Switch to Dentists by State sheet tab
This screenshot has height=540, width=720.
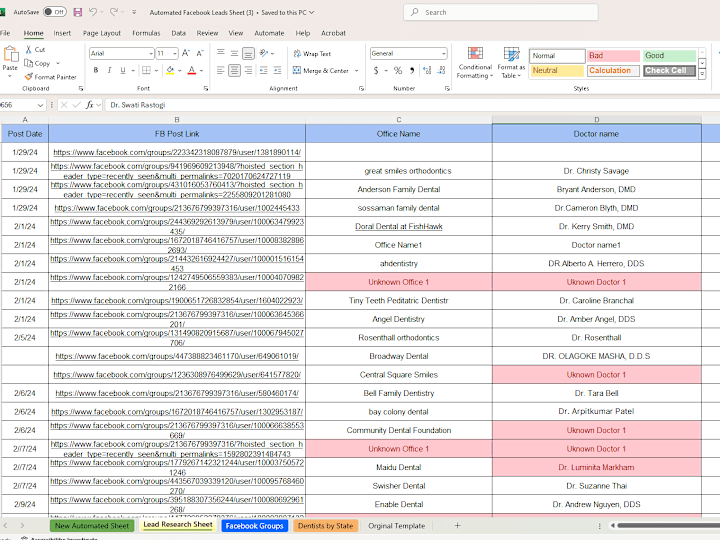point(325,526)
